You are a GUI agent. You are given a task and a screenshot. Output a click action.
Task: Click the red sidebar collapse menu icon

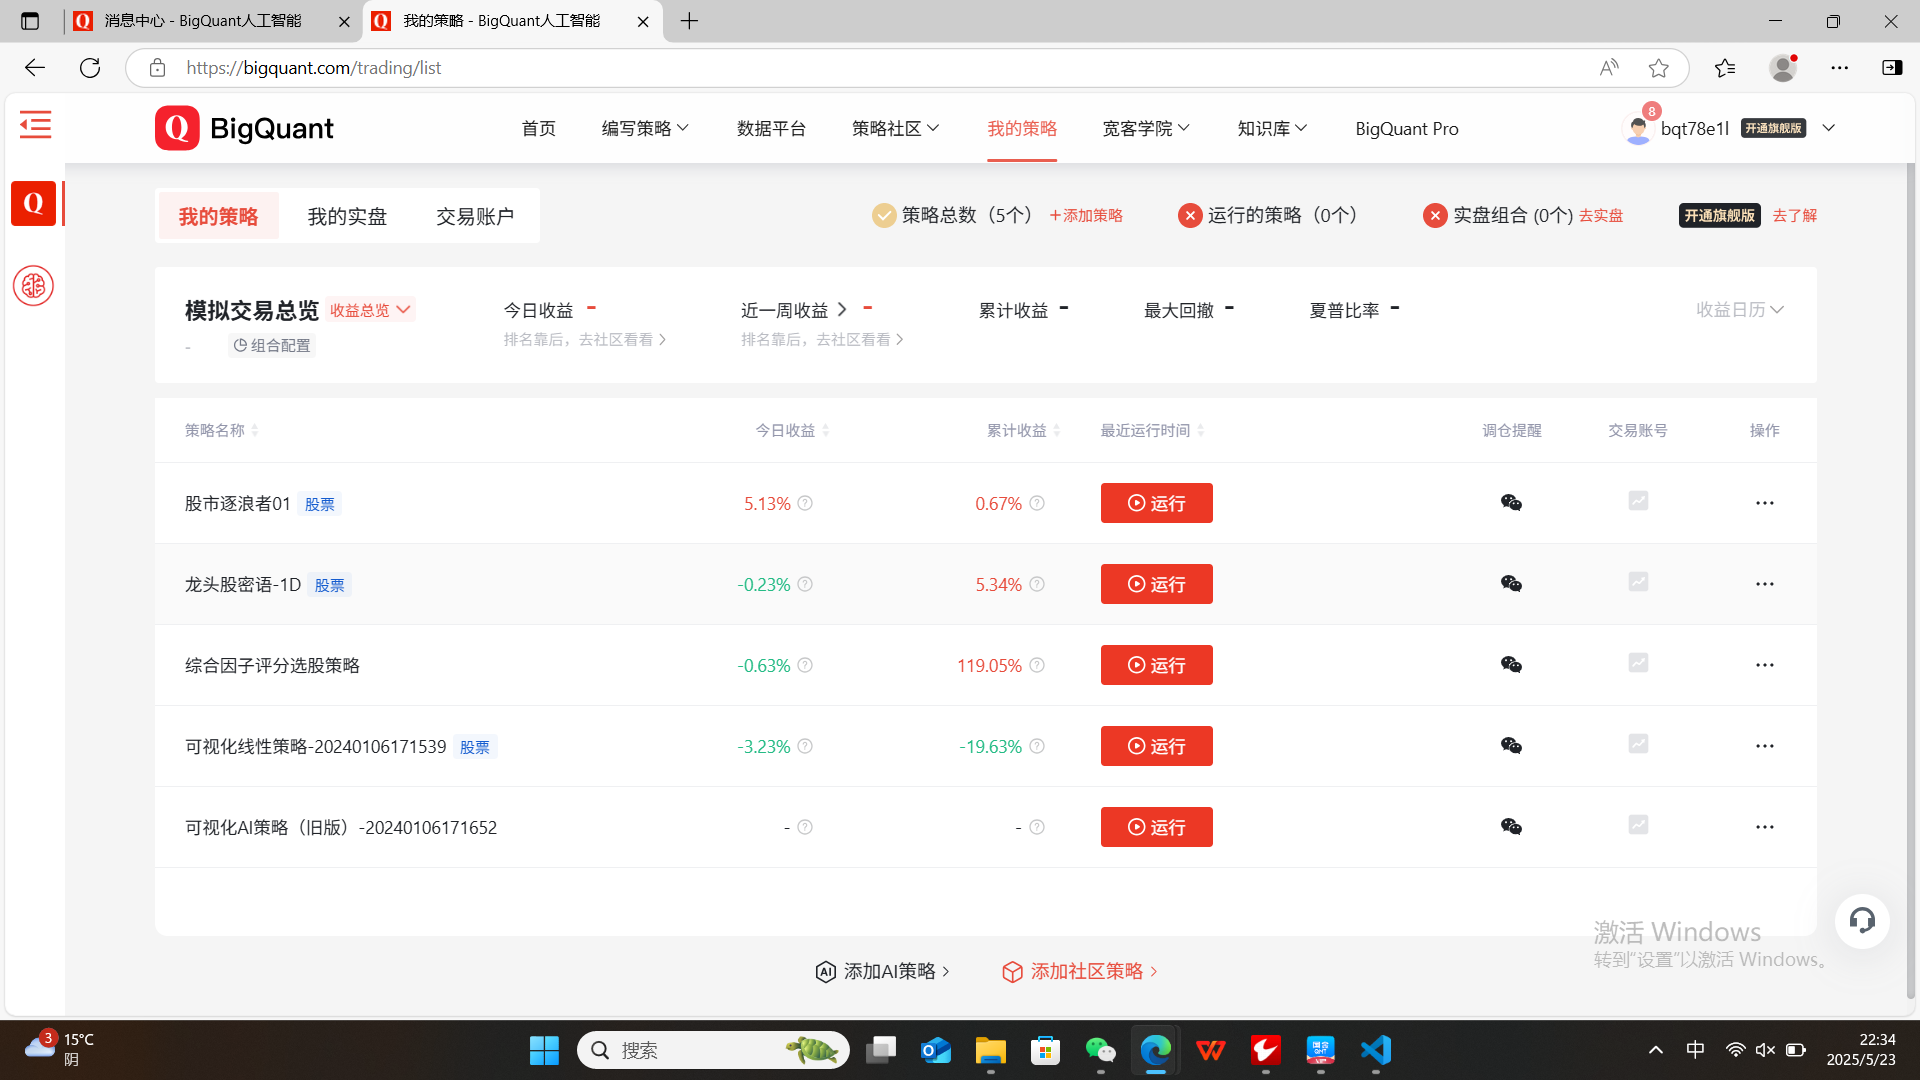tap(35, 125)
